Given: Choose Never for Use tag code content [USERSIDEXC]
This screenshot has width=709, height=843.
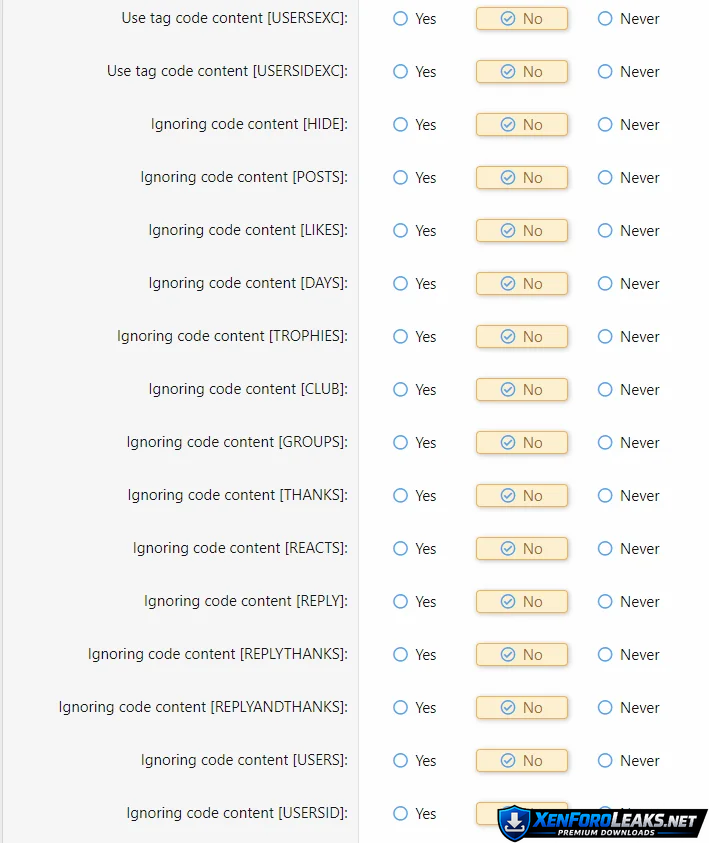Looking at the screenshot, I should (x=605, y=72).
